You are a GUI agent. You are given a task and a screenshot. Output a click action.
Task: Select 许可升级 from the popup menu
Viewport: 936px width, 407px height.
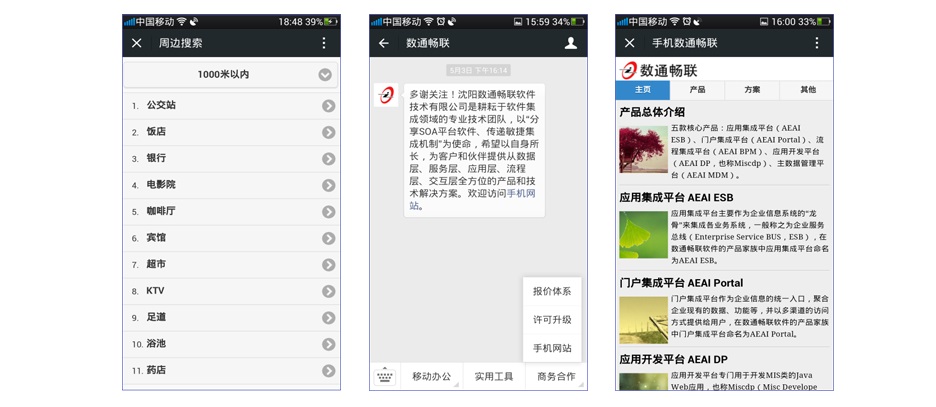coord(552,320)
